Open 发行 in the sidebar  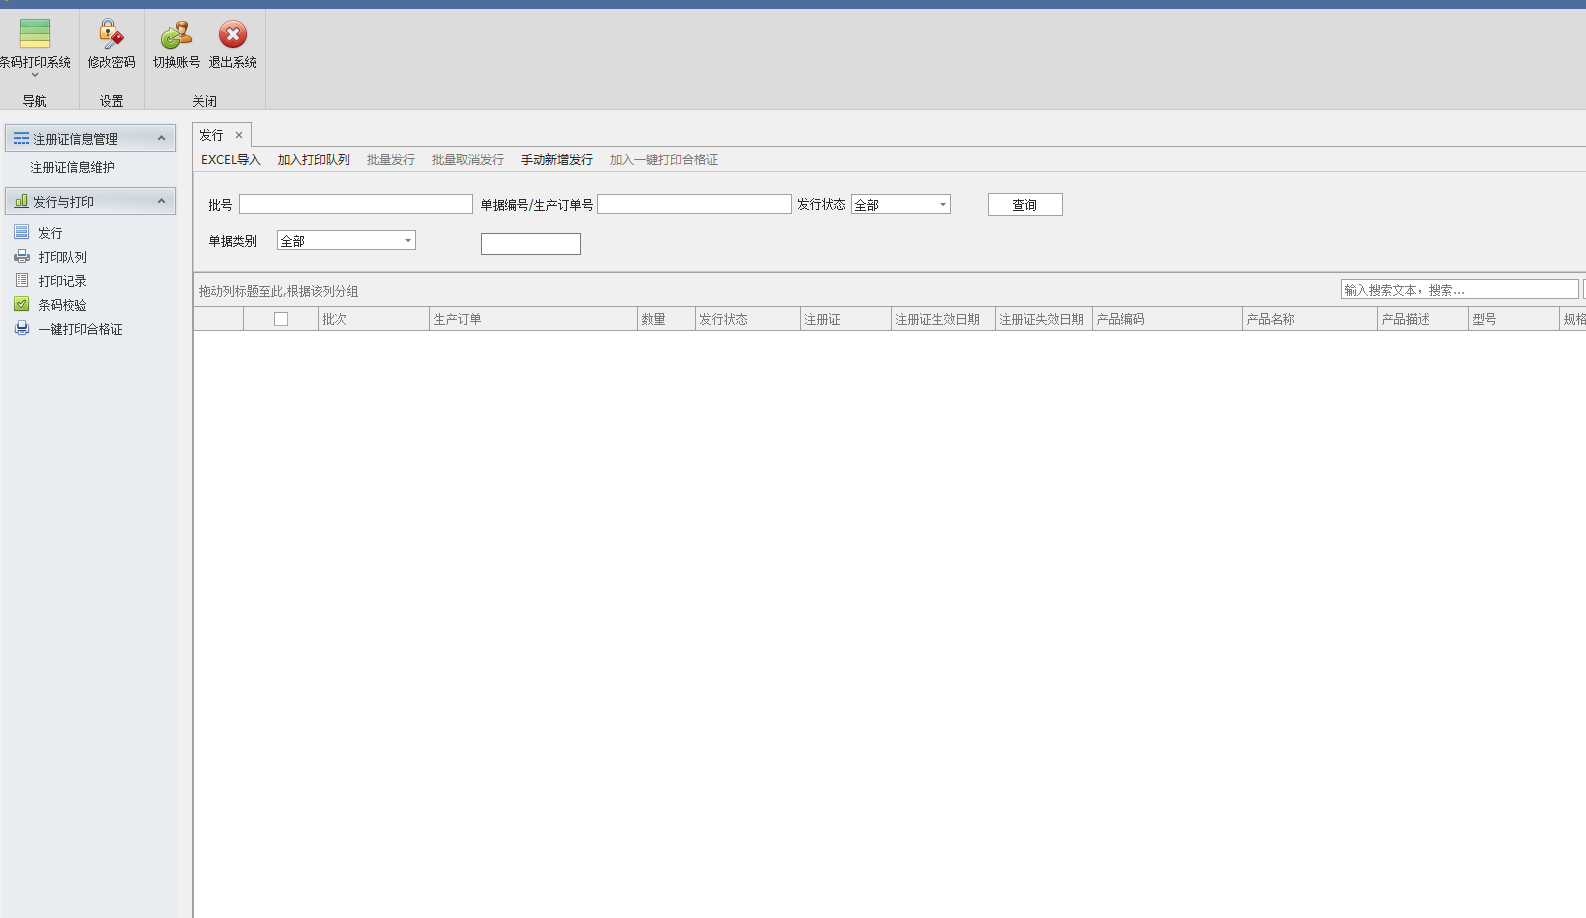[x=50, y=233]
